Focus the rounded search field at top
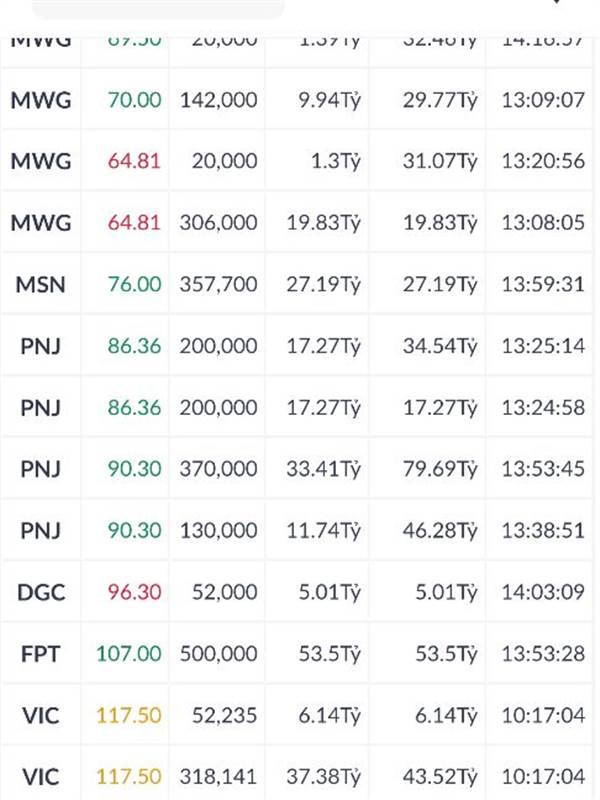The image size is (600, 800). coord(158,8)
